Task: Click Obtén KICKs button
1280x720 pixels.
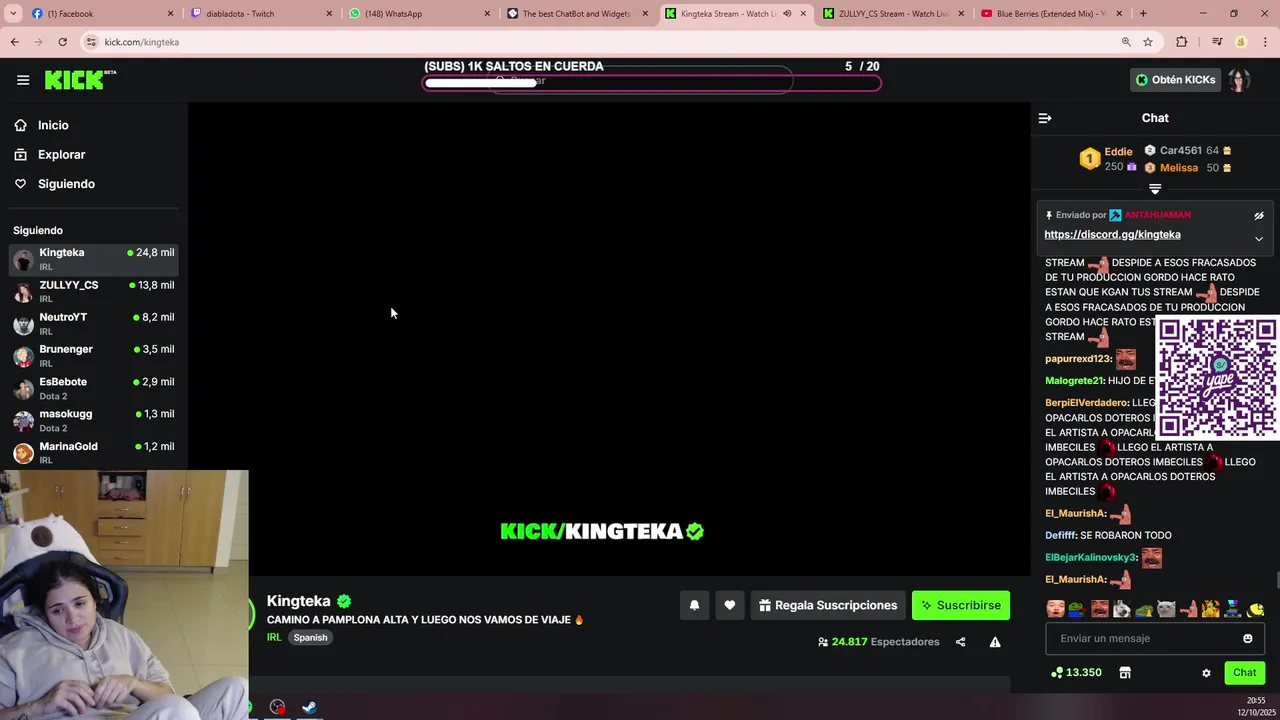Action: click(1175, 80)
